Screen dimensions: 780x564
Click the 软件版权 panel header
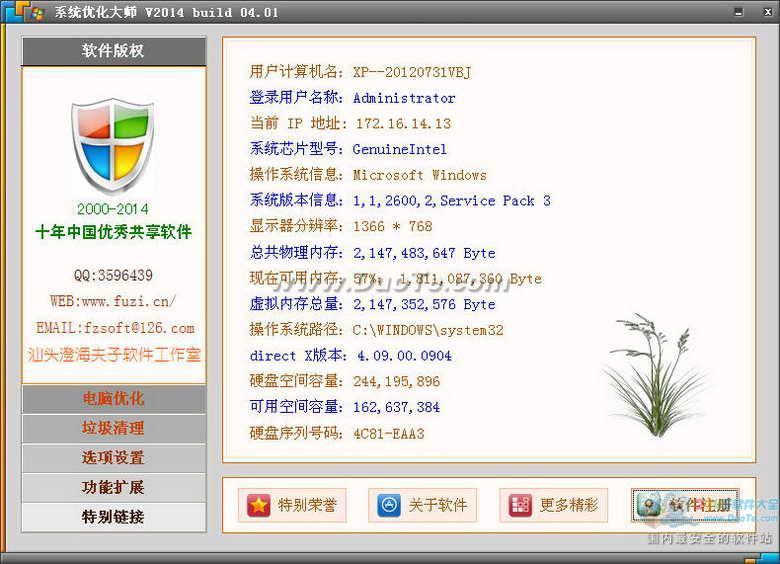[113, 51]
